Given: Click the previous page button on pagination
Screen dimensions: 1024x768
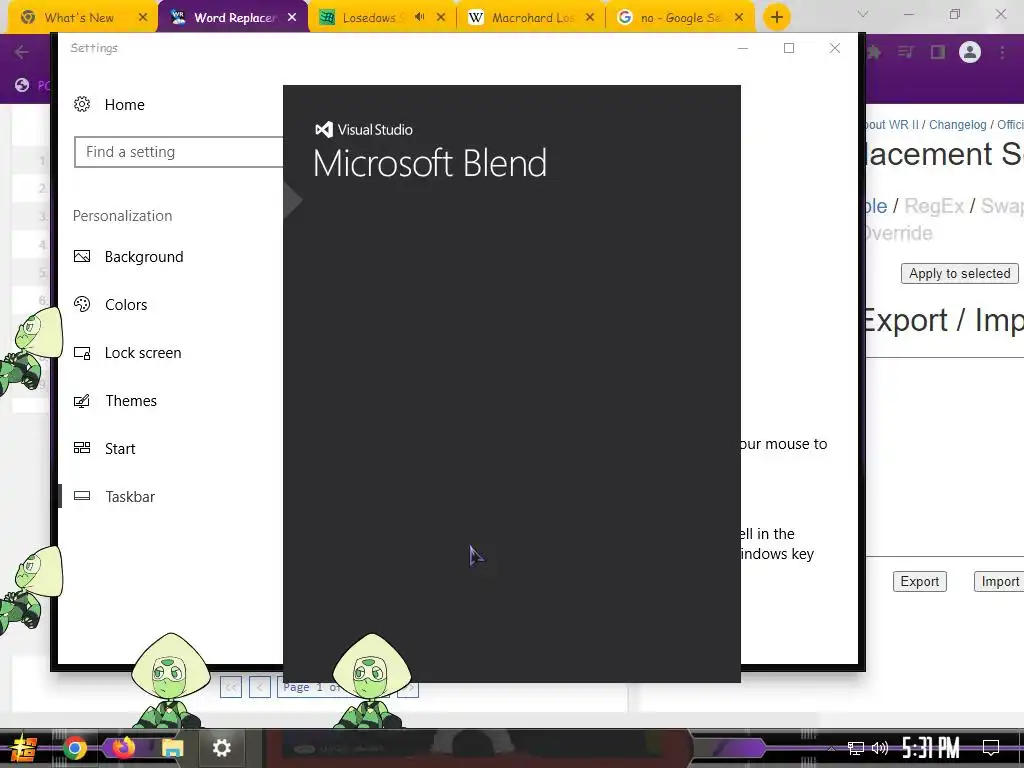Looking at the screenshot, I should [x=259, y=687].
